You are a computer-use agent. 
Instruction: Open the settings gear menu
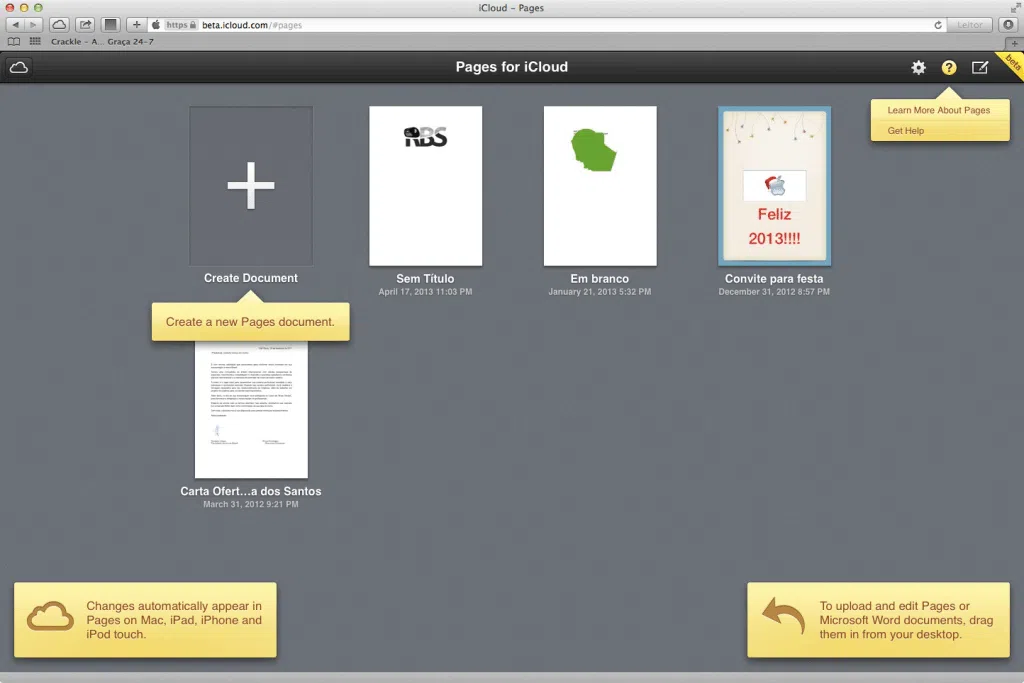pos(918,68)
